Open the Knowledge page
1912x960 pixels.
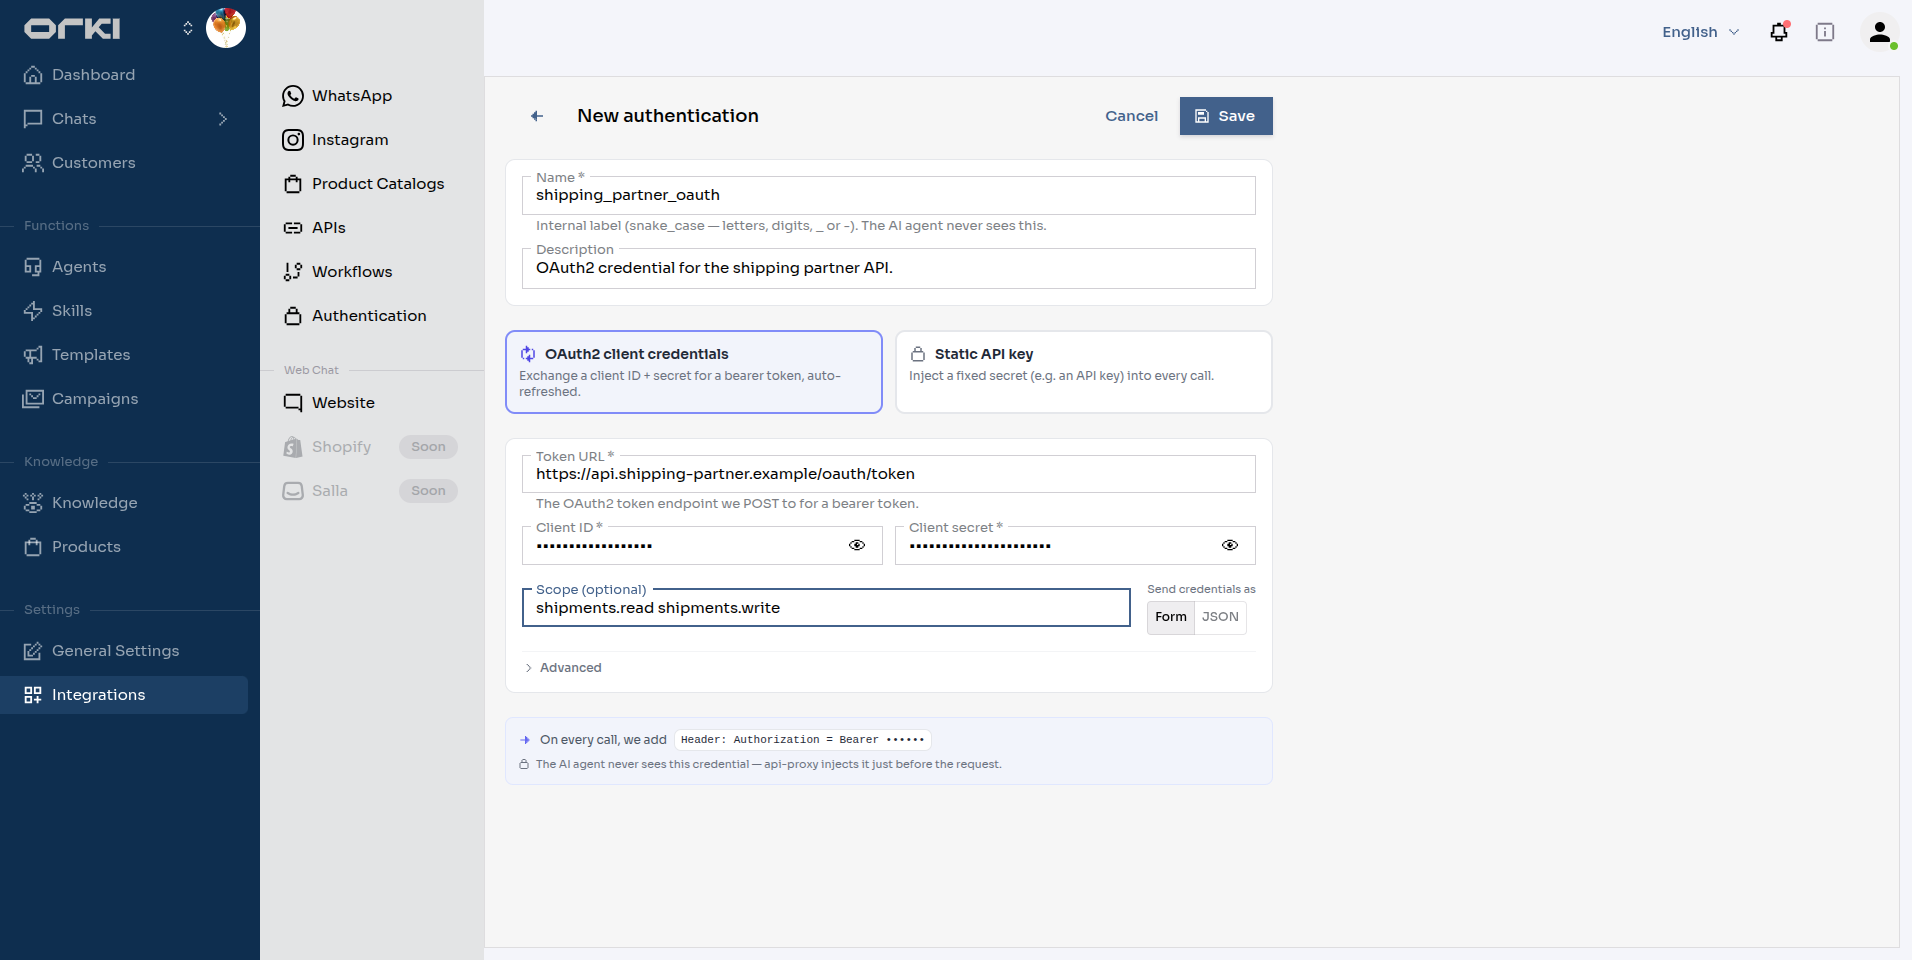tap(124, 503)
